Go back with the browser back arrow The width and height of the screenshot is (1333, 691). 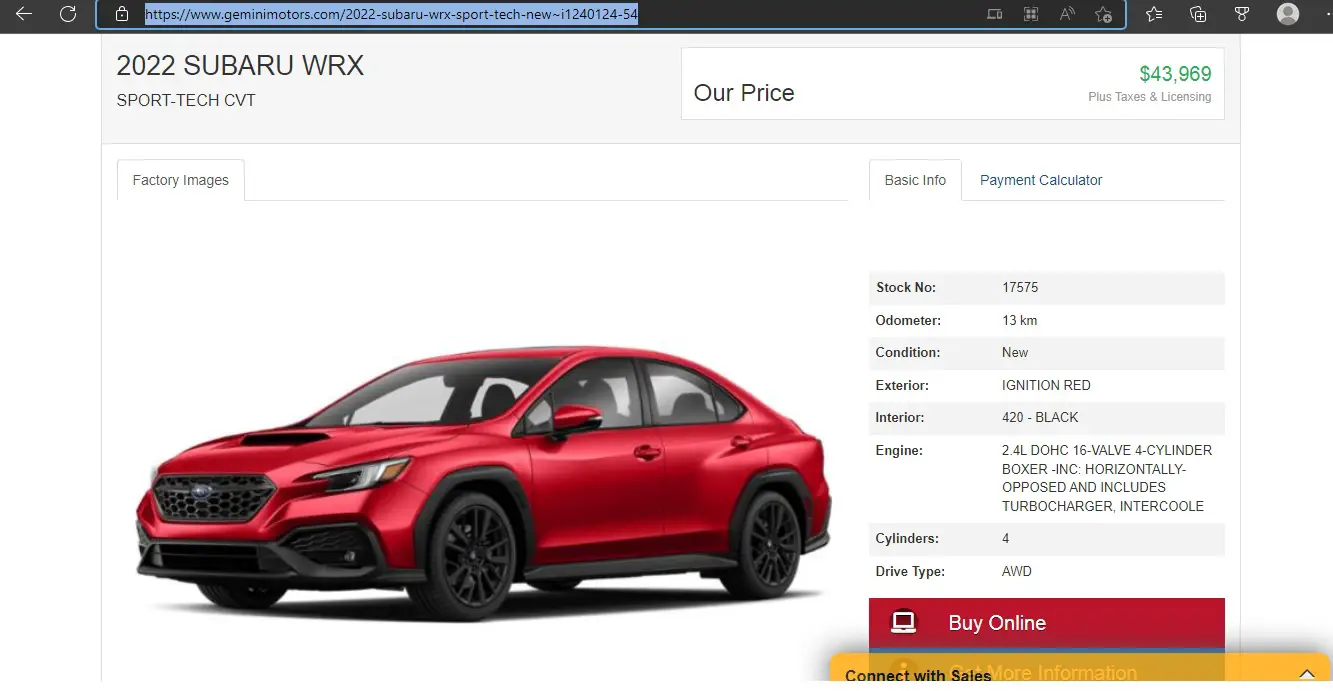point(23,14)
